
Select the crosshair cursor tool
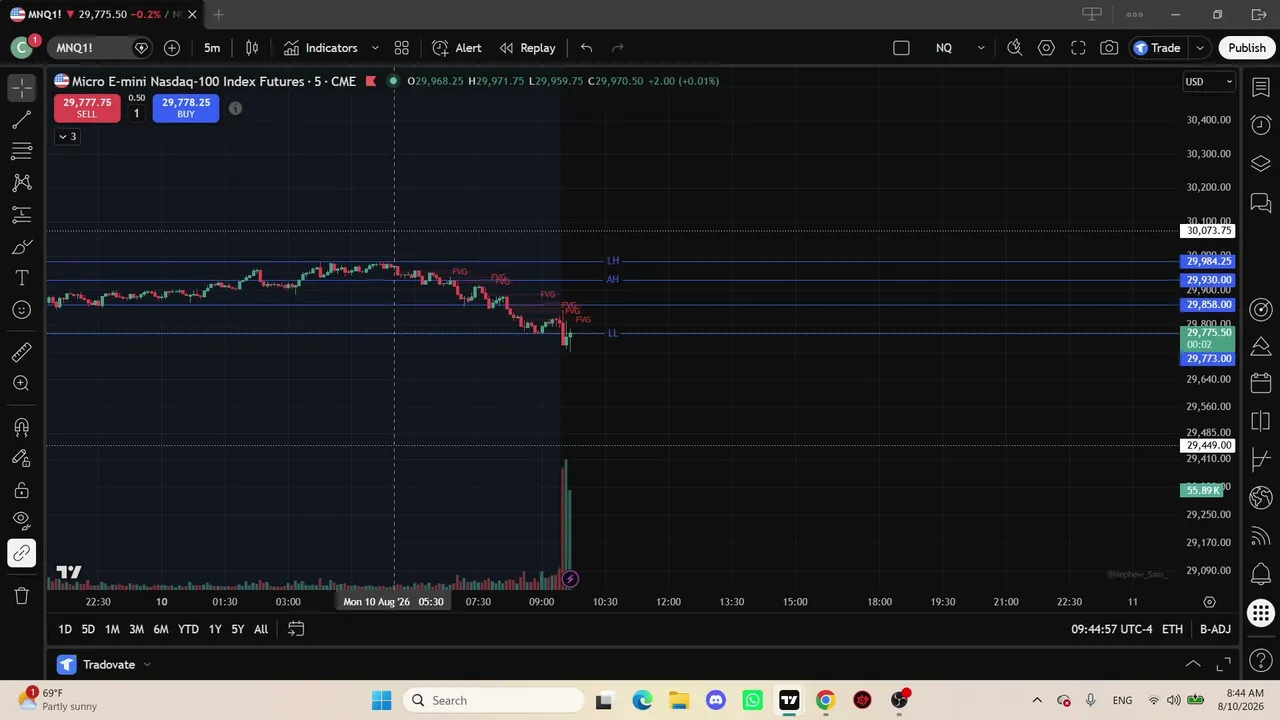point(22,89)
